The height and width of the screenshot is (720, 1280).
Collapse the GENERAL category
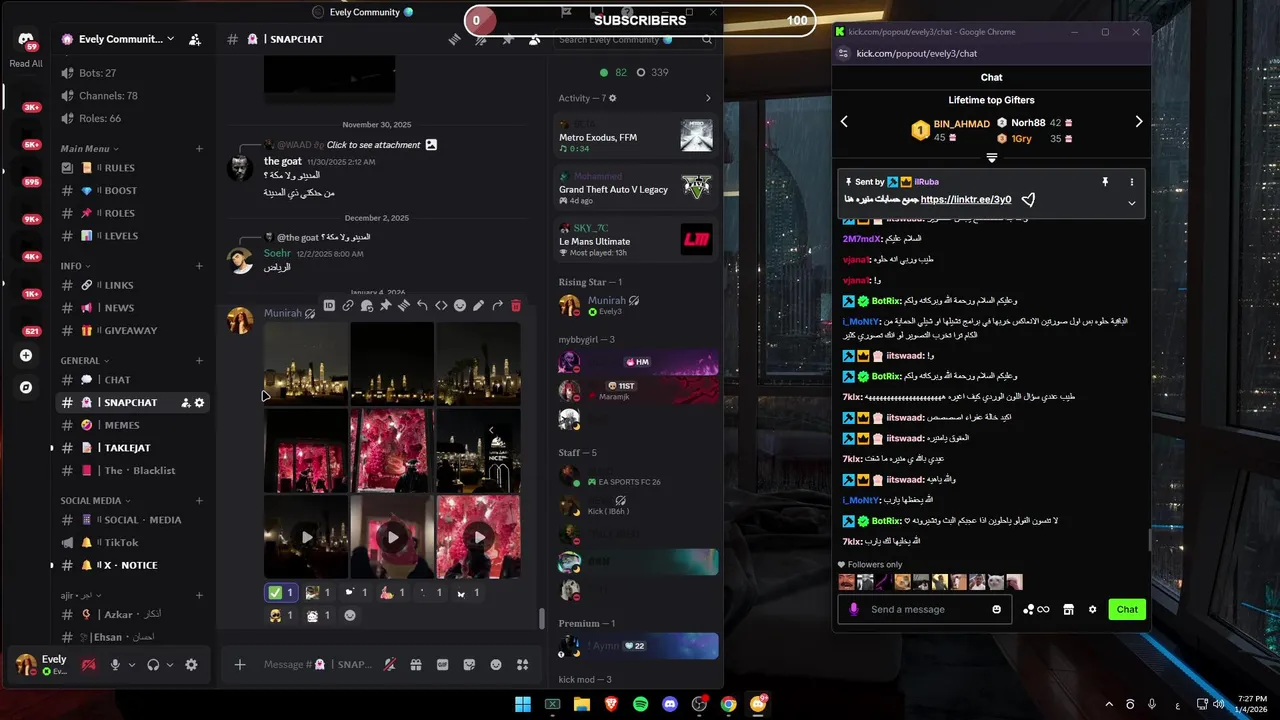click(x=84, y=360)
